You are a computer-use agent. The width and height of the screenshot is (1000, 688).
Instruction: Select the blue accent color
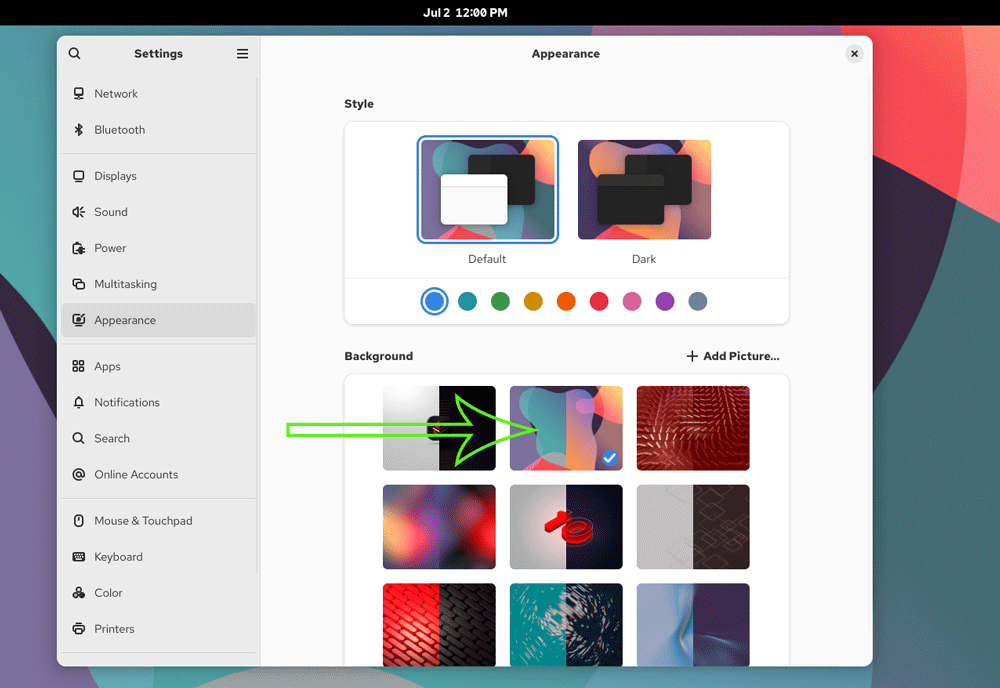click(x=434, y=302)
